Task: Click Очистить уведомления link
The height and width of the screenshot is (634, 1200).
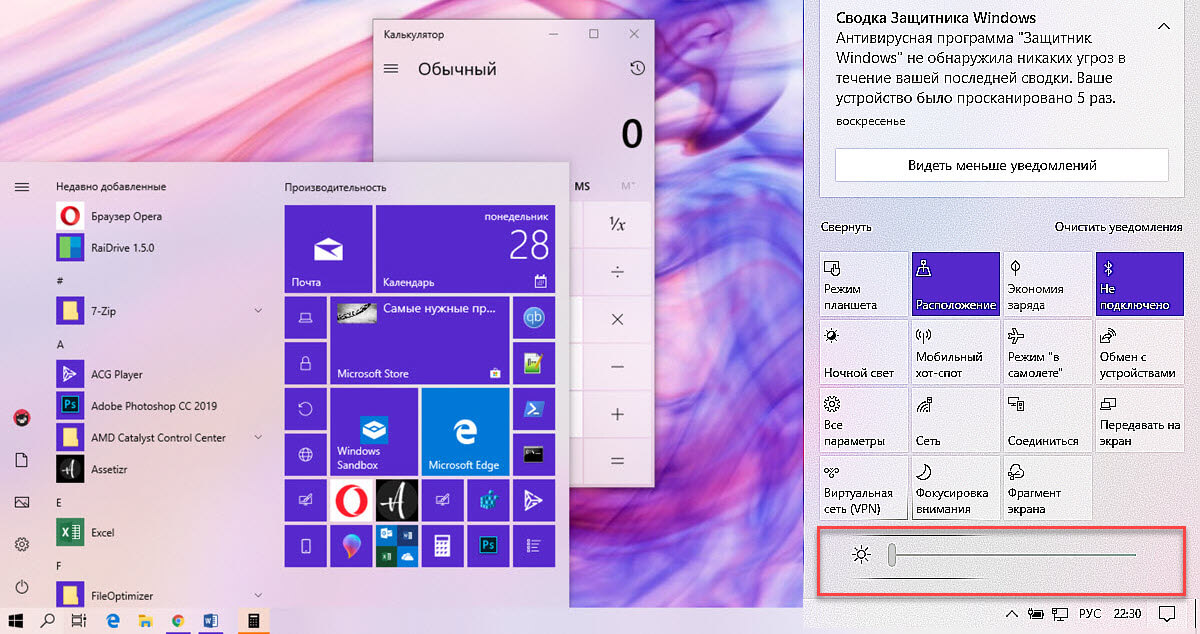Action: click(1118, 227)
